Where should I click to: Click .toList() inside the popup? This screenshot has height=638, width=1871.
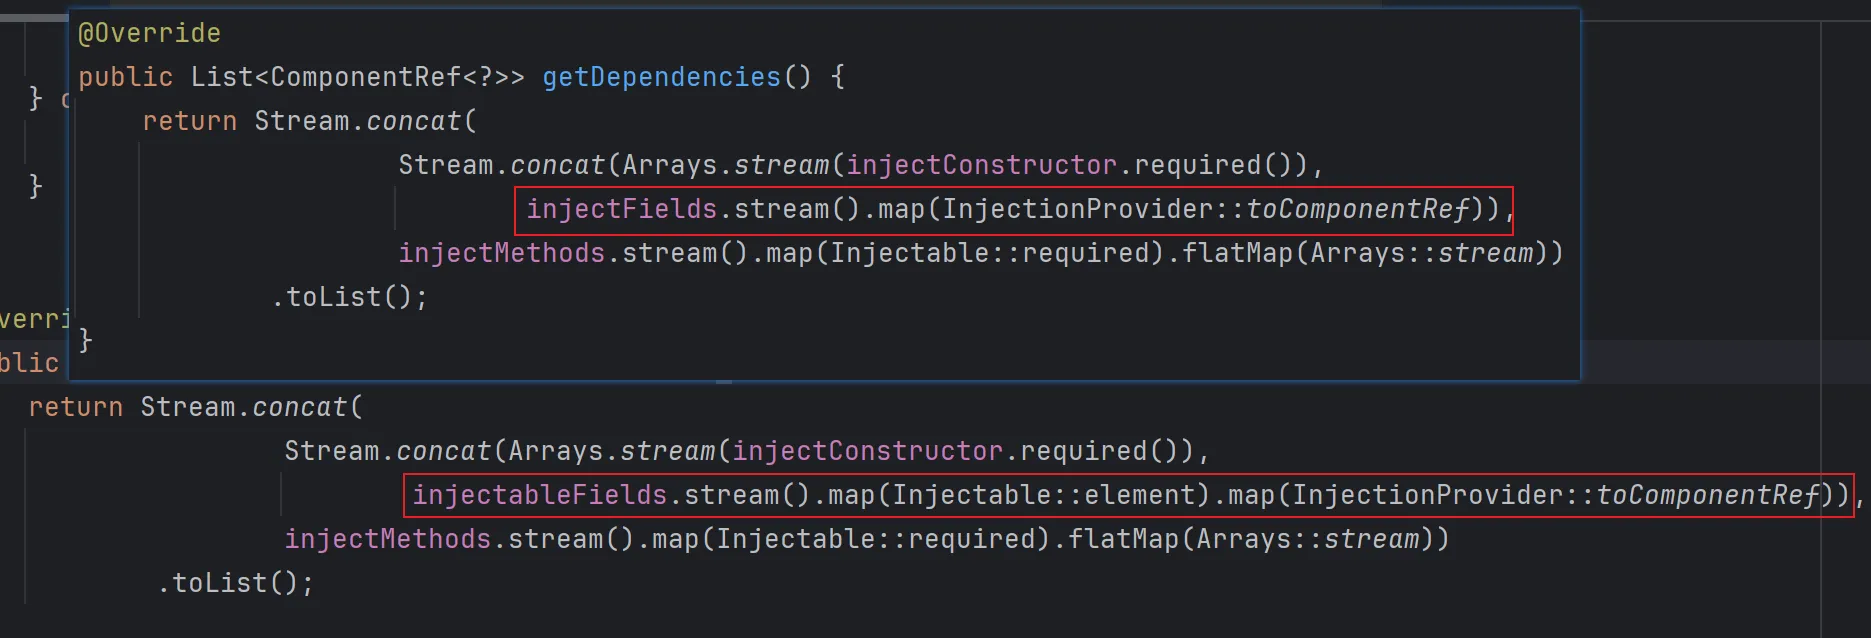coord(349,297)
